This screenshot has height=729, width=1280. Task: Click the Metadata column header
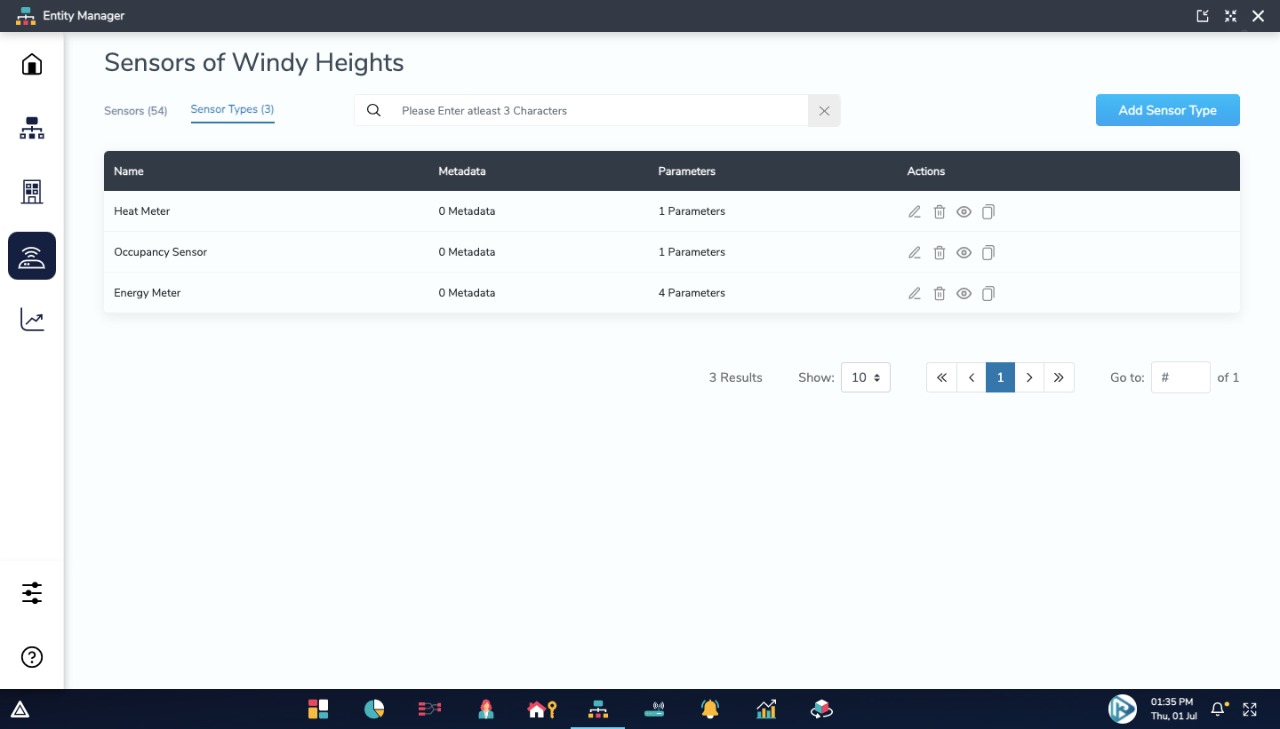(462, 171)
